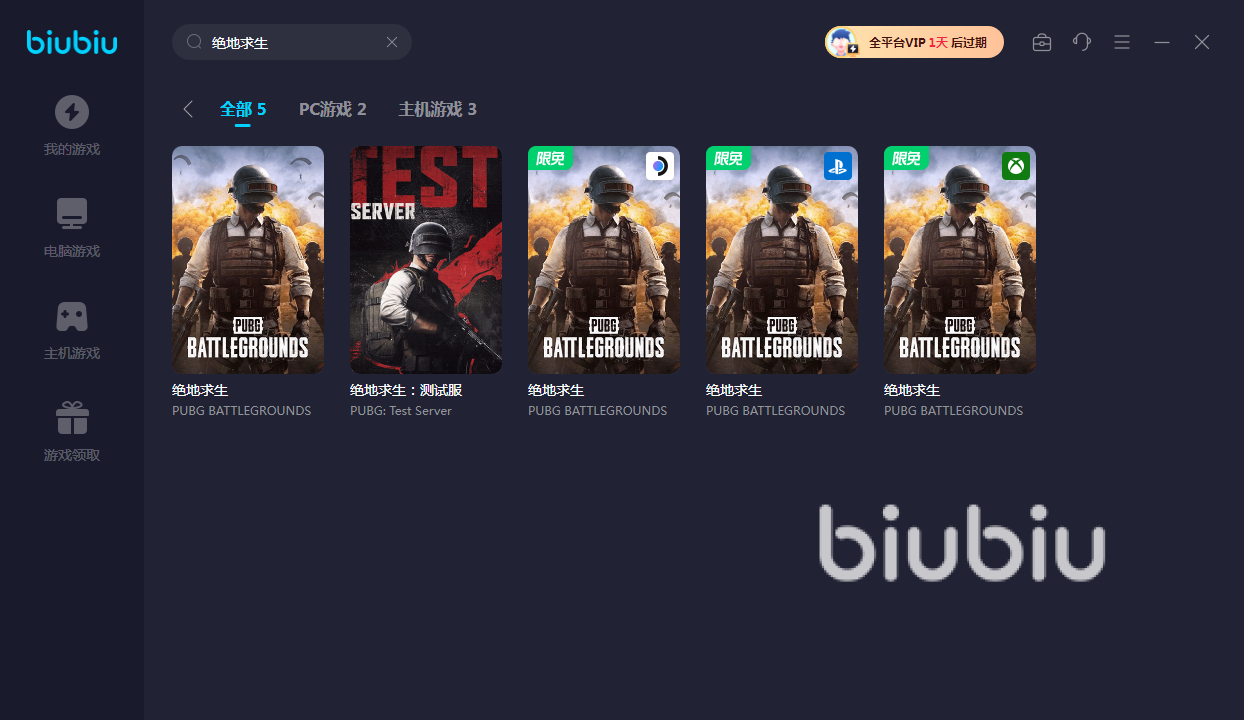
Task: Clear the search field with X
Action: [x=392, y=42]
